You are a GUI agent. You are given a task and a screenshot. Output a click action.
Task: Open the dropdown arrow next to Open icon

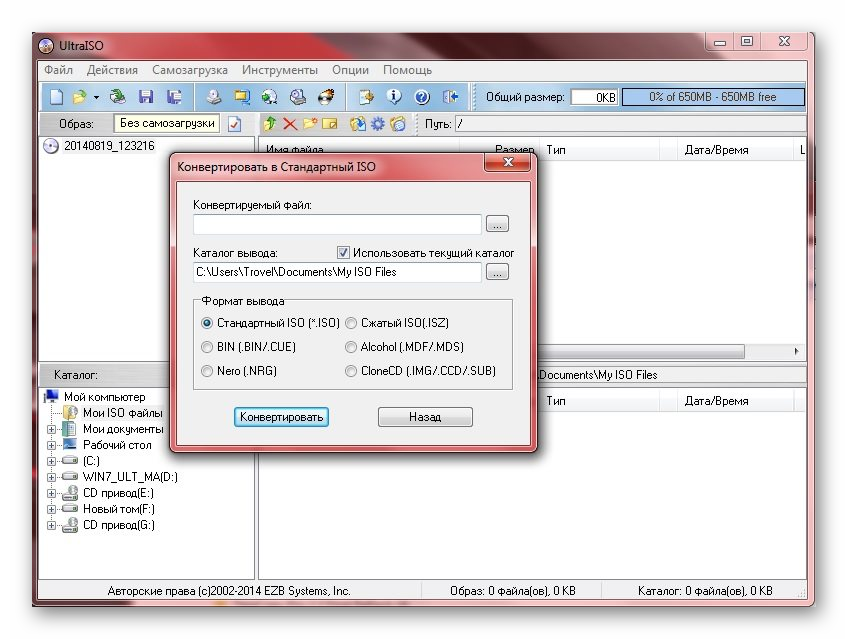[x=96, y=98]
